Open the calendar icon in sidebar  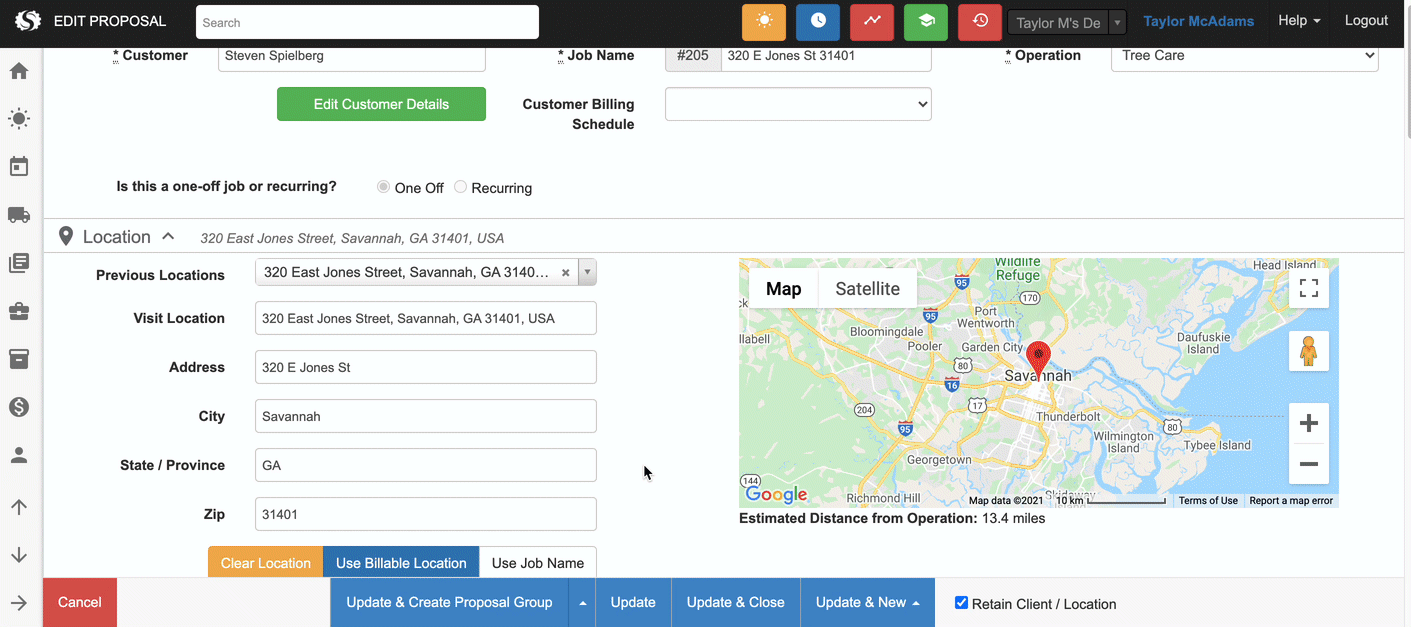click(x=19, y=167)
